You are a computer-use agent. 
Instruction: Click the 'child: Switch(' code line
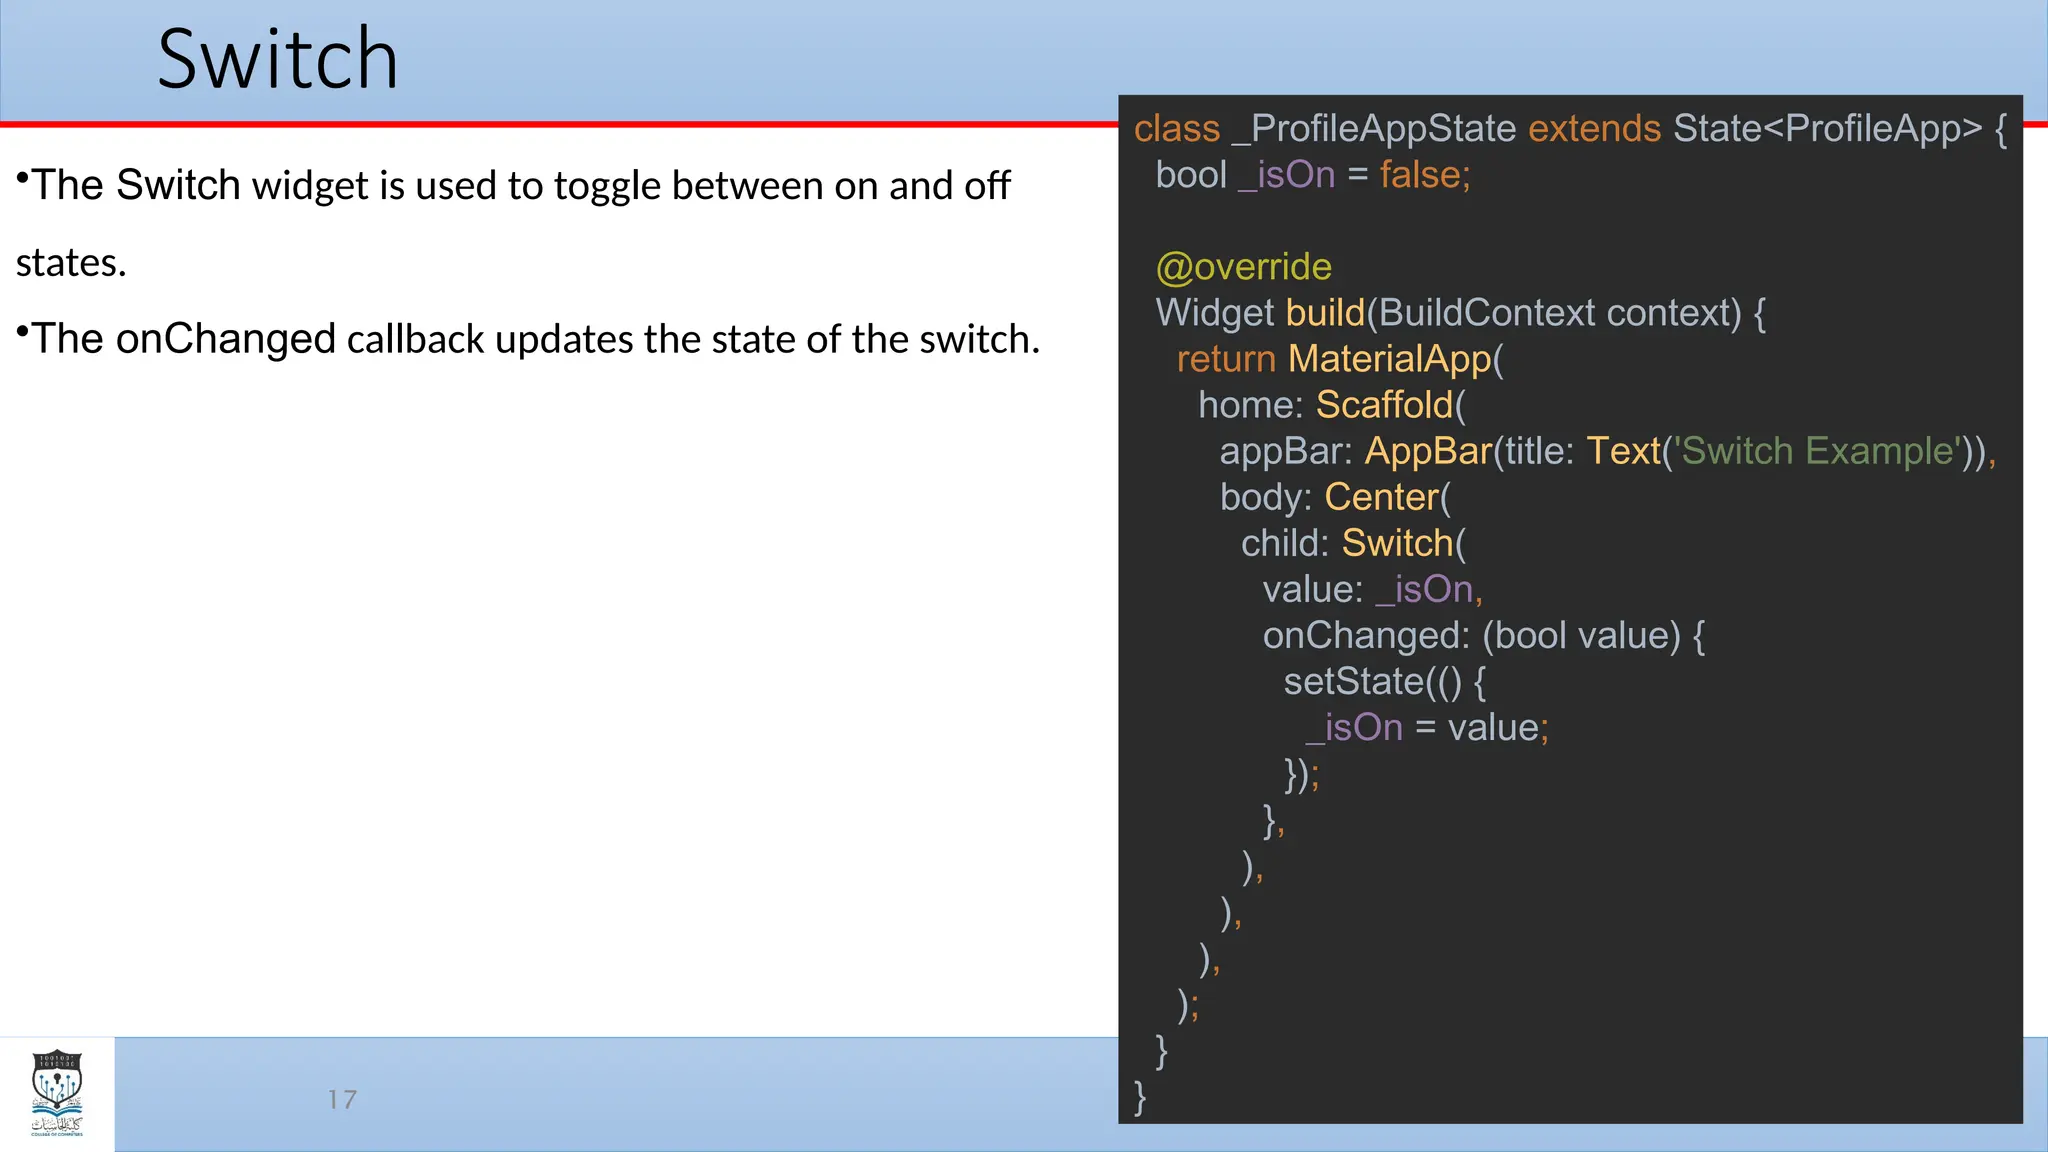(x=1354, y=543)
